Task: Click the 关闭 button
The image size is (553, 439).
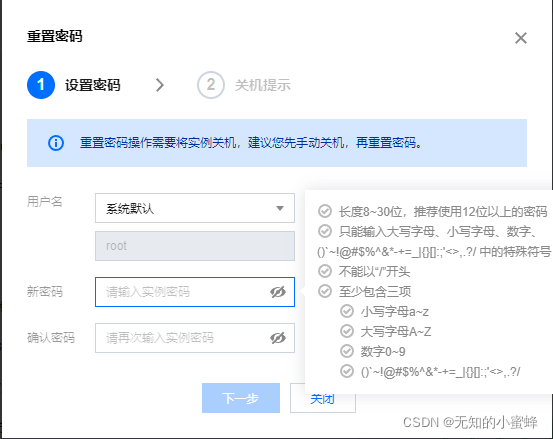Action: pyautogui.click(x=322, y=399)
